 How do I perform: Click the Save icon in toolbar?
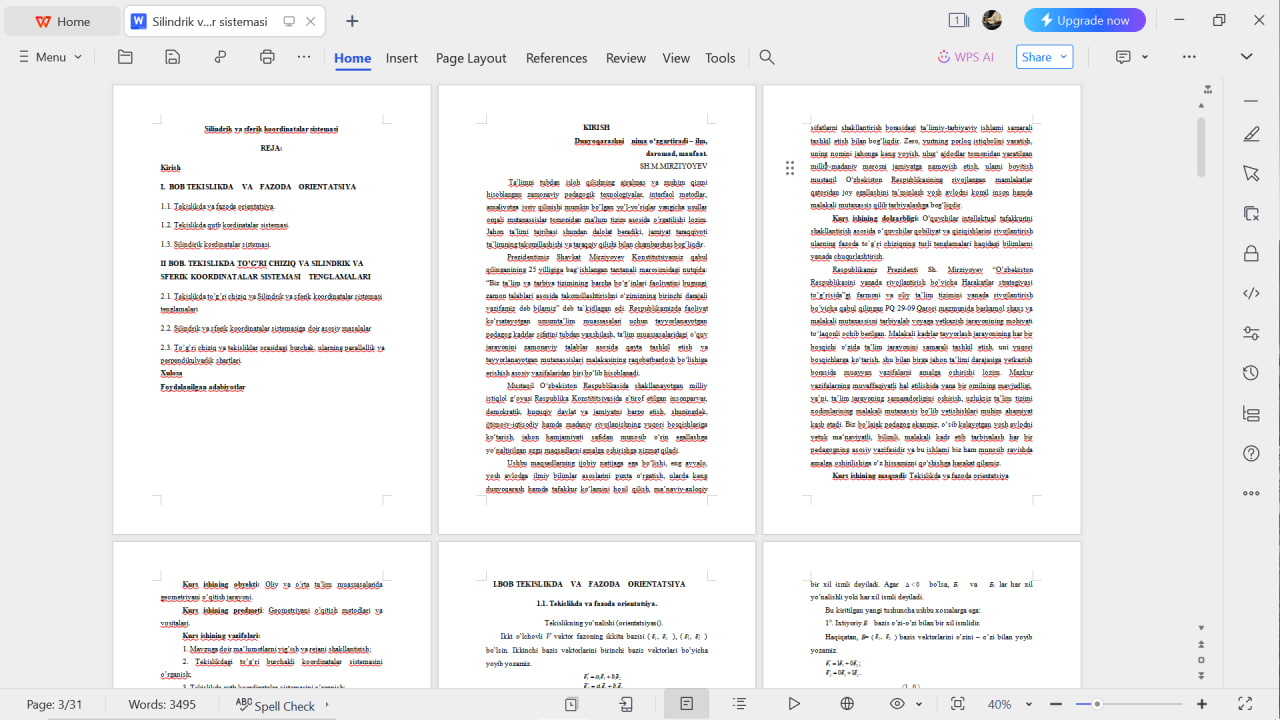coord(173,57)
